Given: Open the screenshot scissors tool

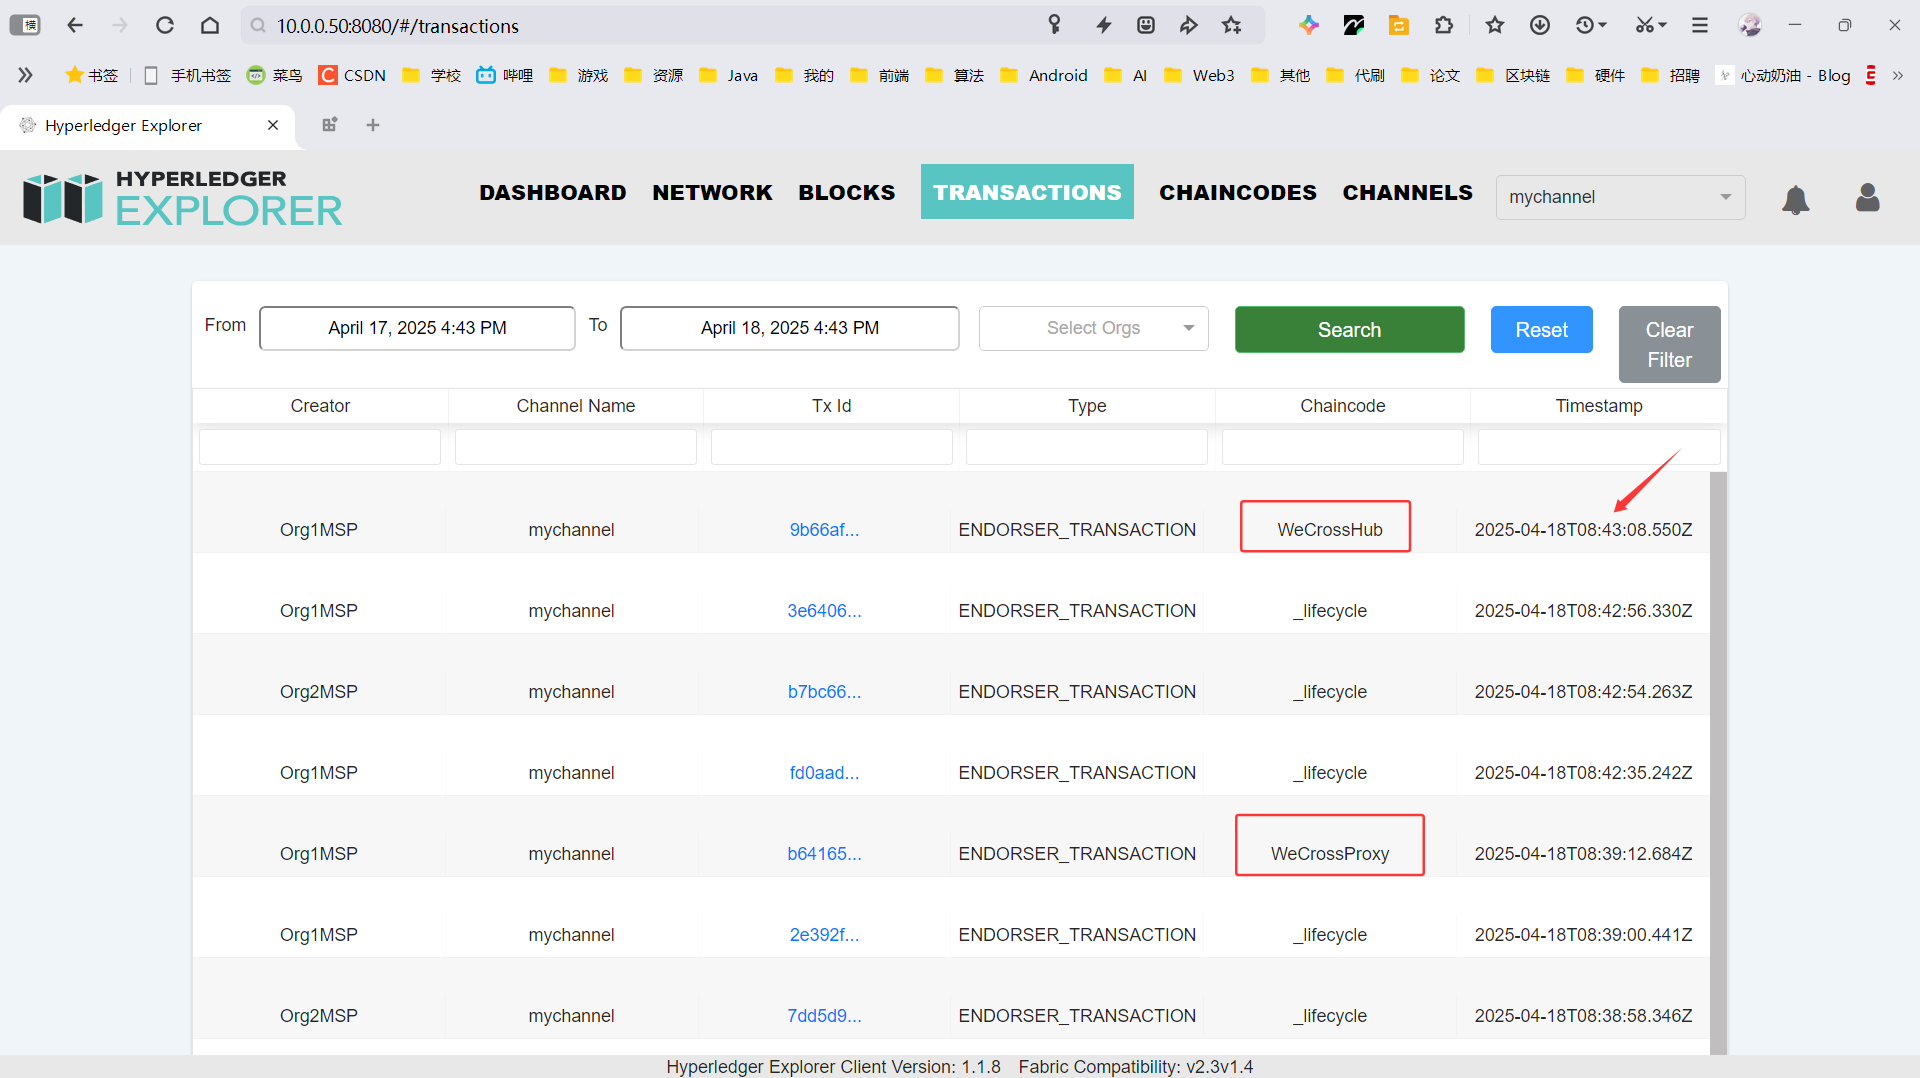Looking at the screenshot, I should [x=1645, y=25].
